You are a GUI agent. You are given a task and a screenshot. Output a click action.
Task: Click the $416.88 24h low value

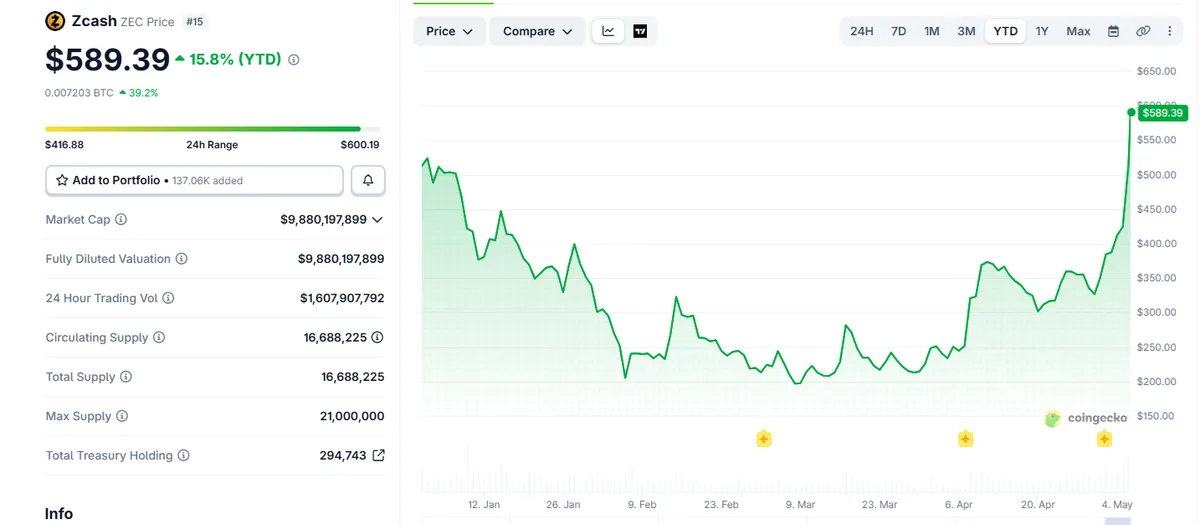click(x=64, y=145)
